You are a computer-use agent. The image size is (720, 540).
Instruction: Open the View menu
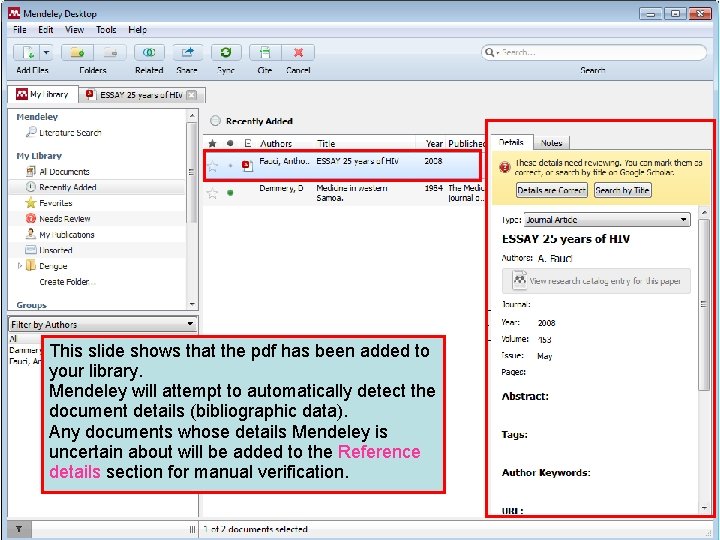tap(74, 30)
